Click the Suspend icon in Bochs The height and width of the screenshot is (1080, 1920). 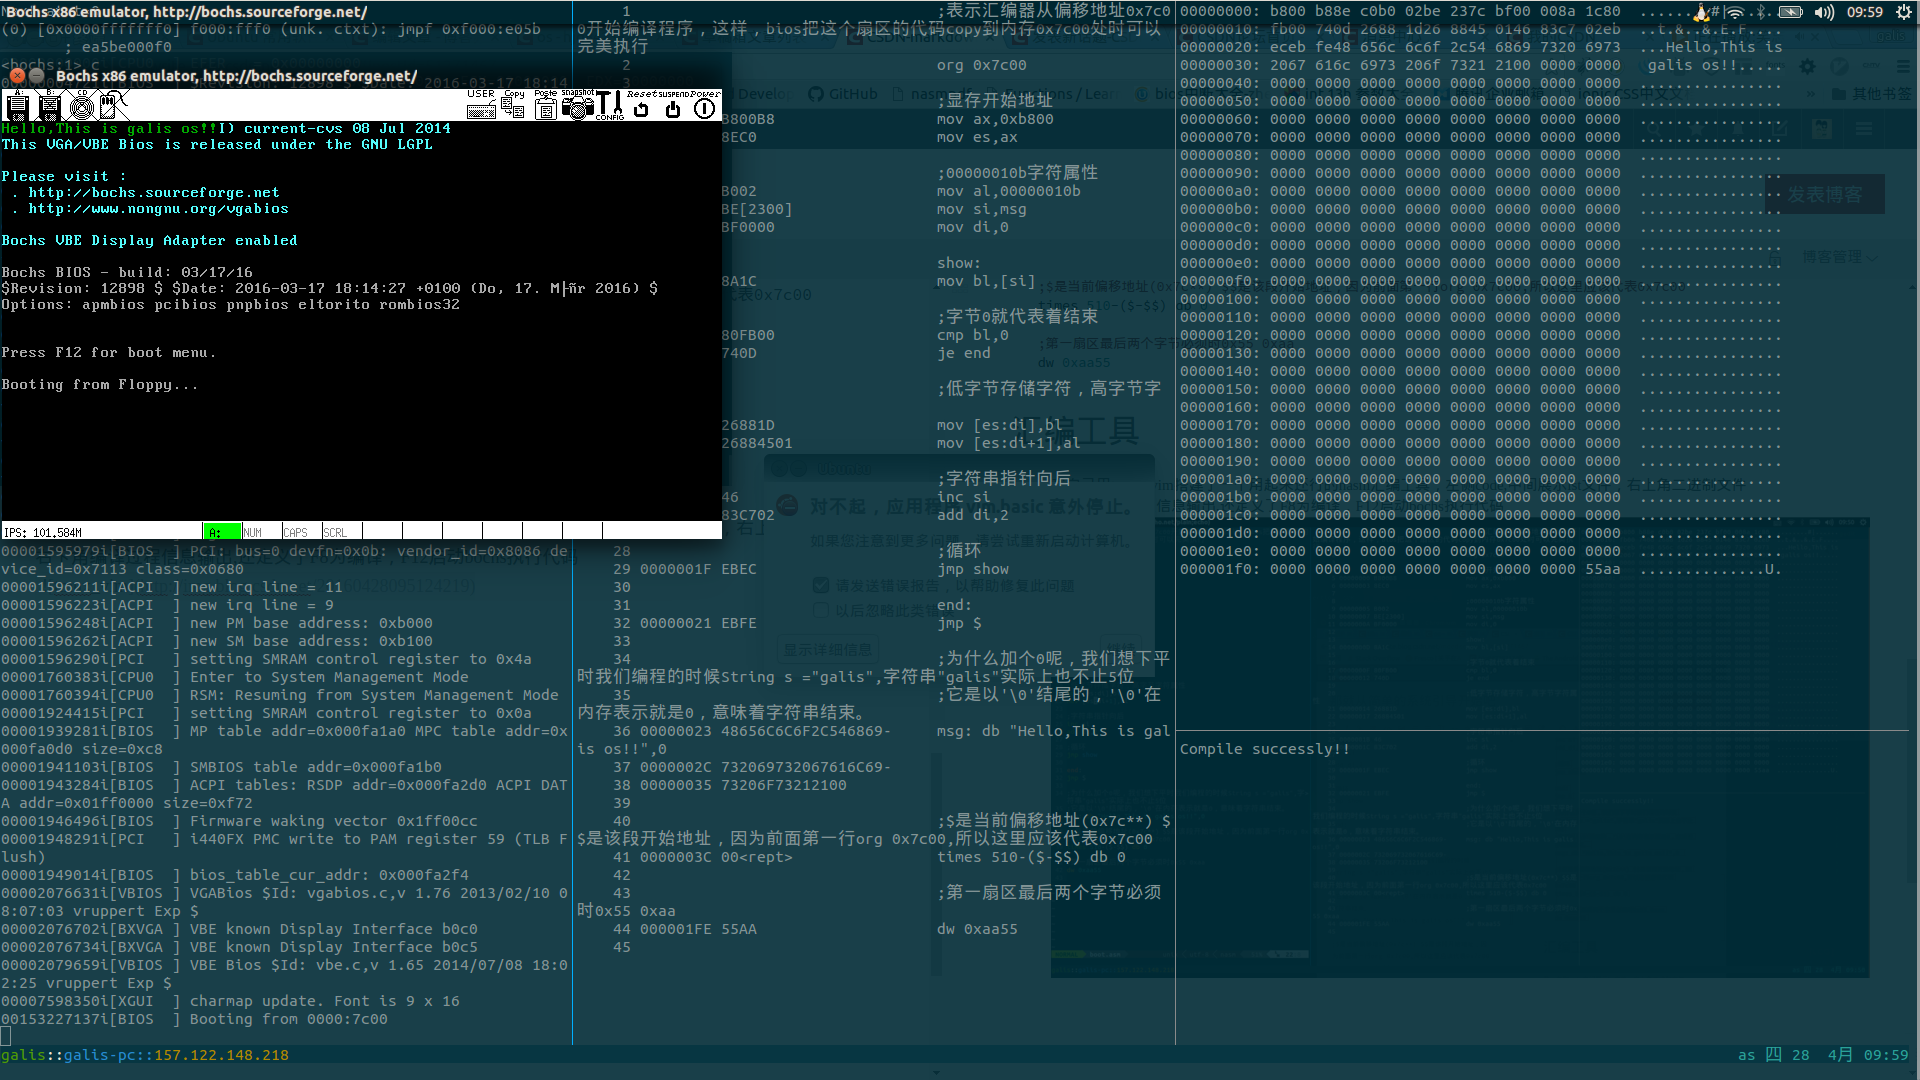[673, 105]
